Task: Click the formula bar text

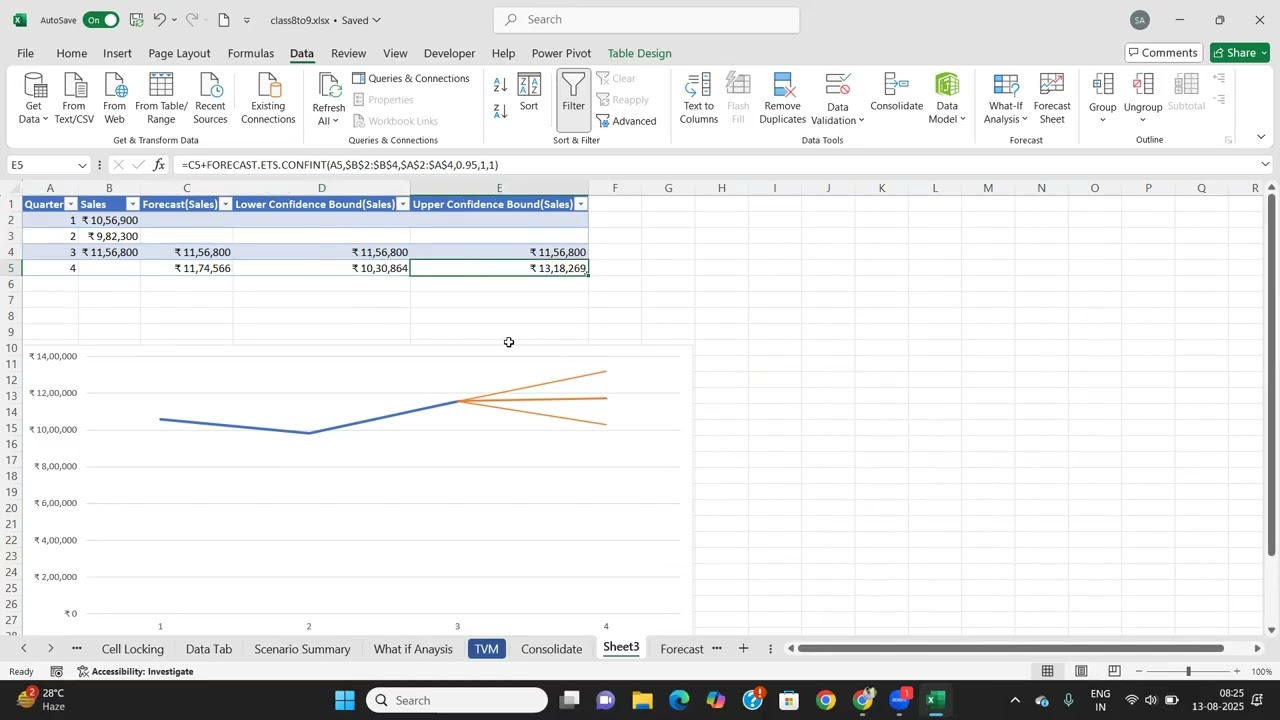Action: (340, 165)
